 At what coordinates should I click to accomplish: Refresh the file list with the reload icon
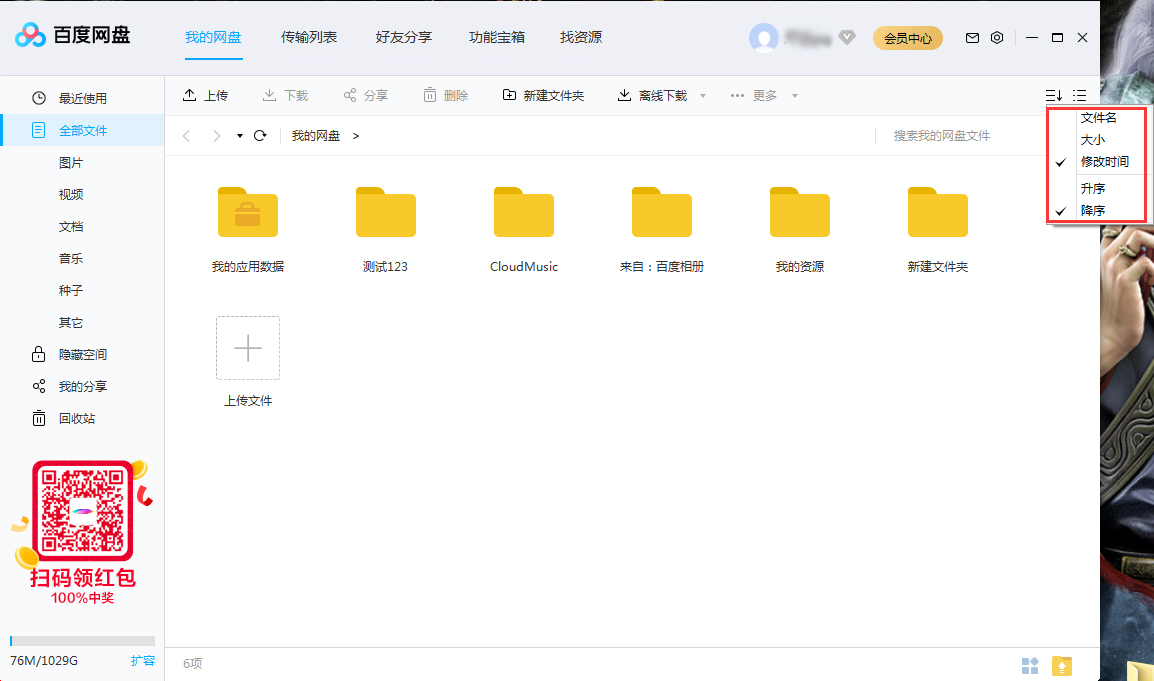(x=260, y=135)
